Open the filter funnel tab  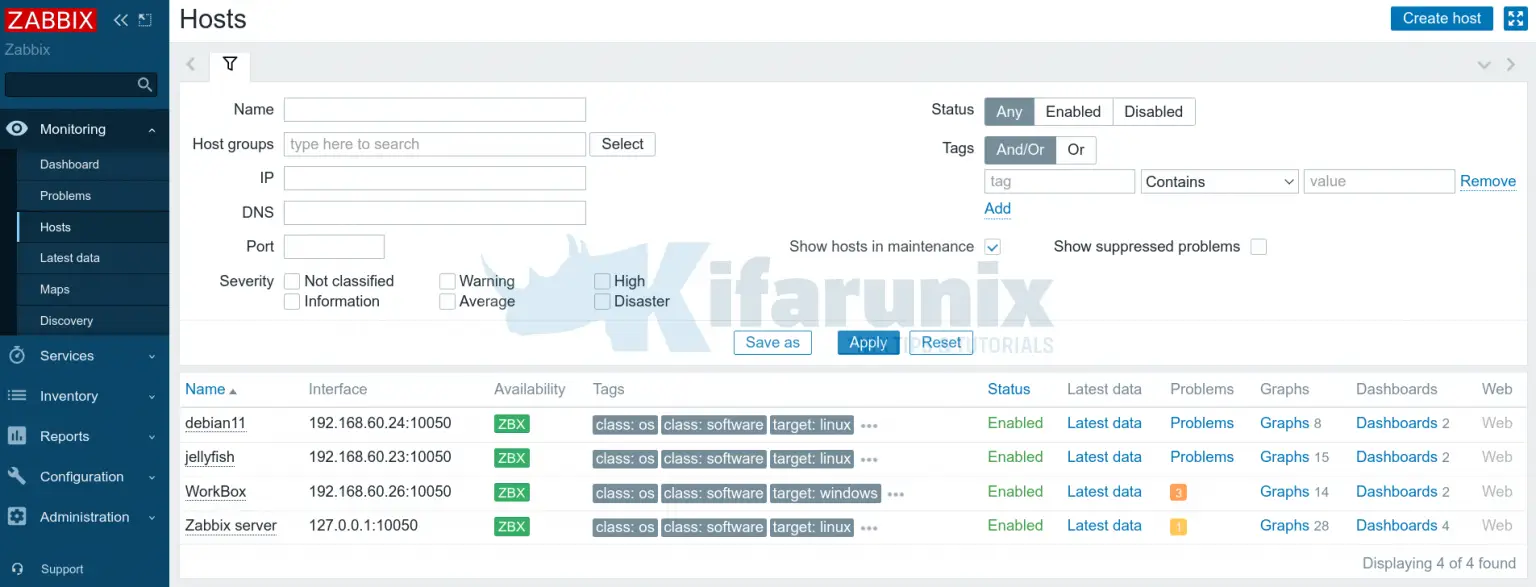230,62
